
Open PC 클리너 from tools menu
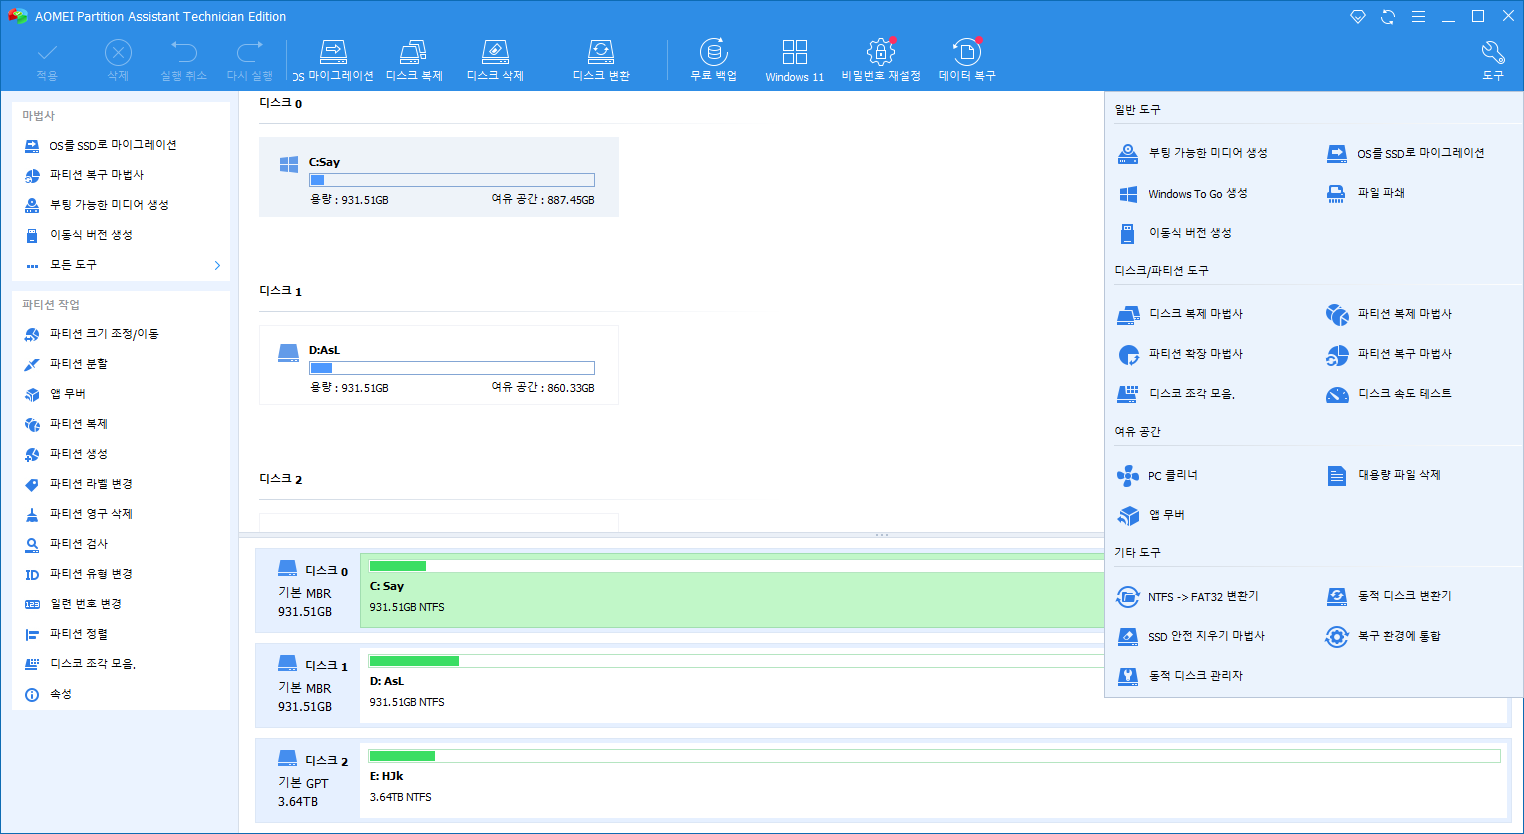point(1157,476)
